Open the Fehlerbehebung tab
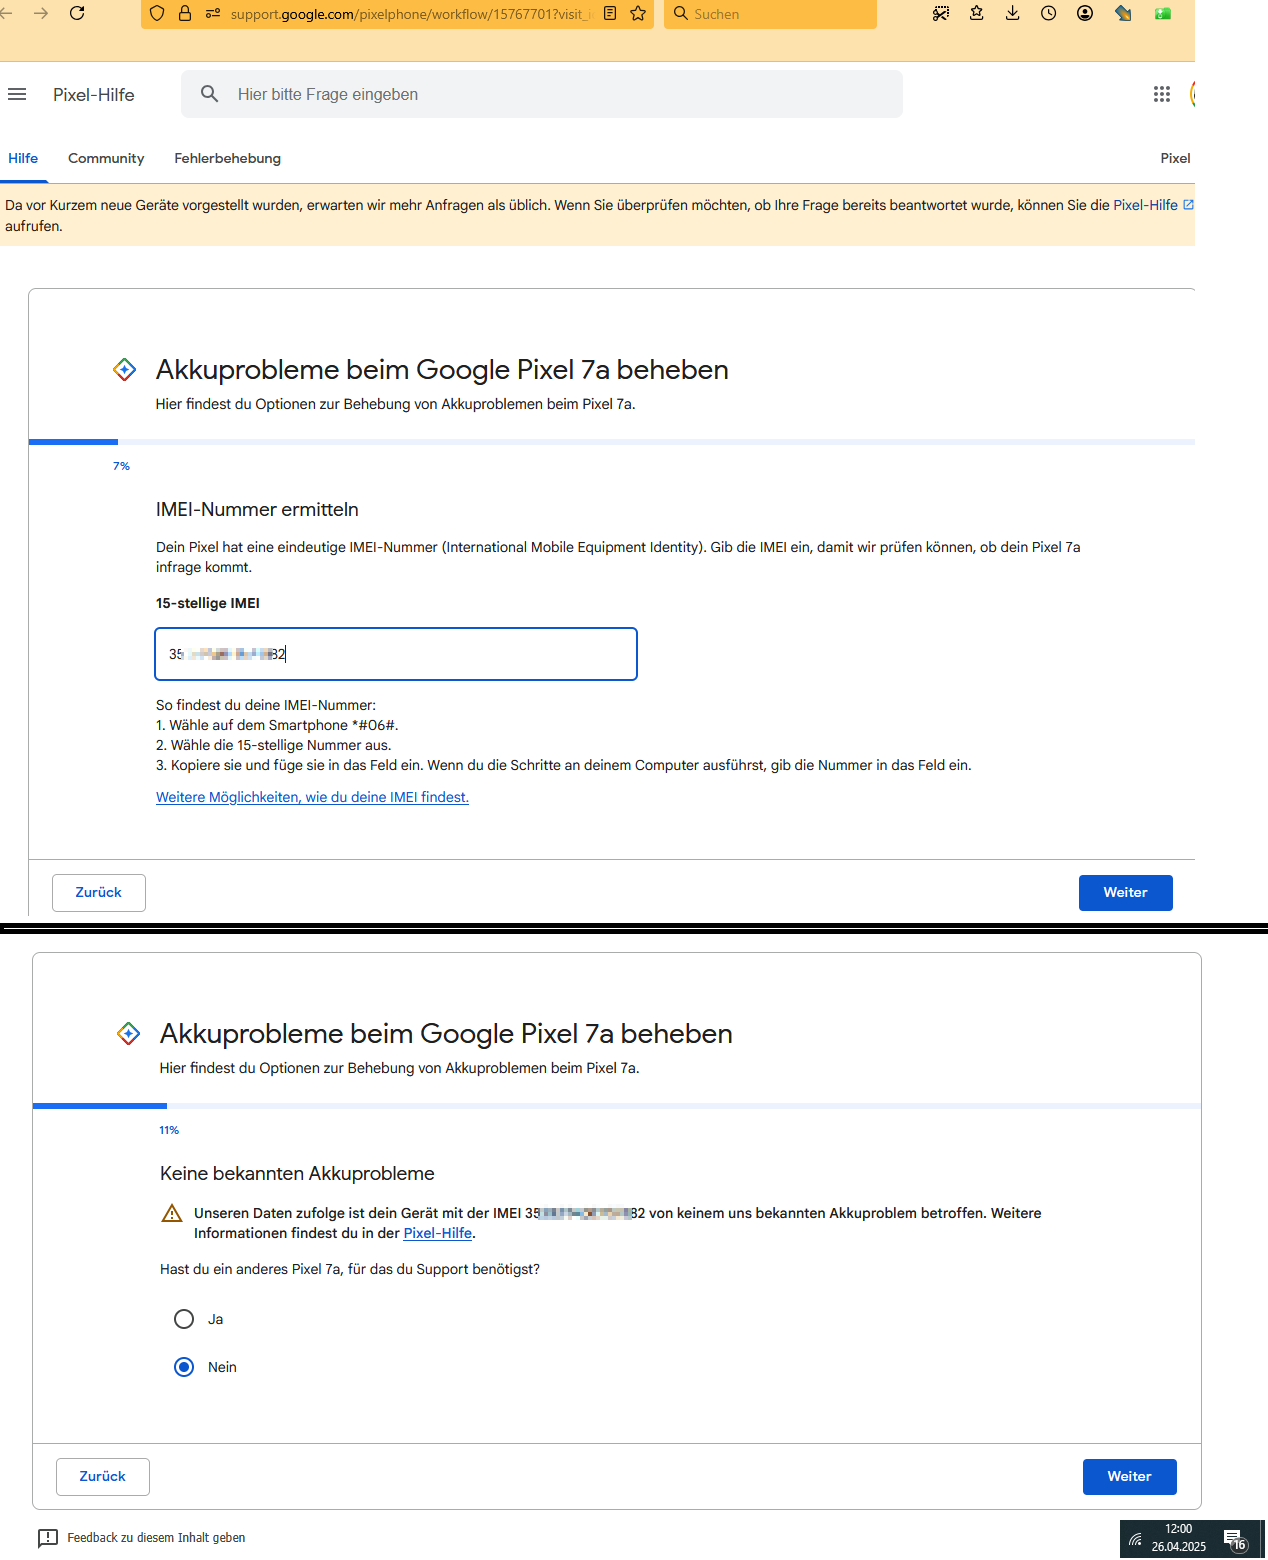The width and height of the screenshot is (1268, 1560). [227, 158]
